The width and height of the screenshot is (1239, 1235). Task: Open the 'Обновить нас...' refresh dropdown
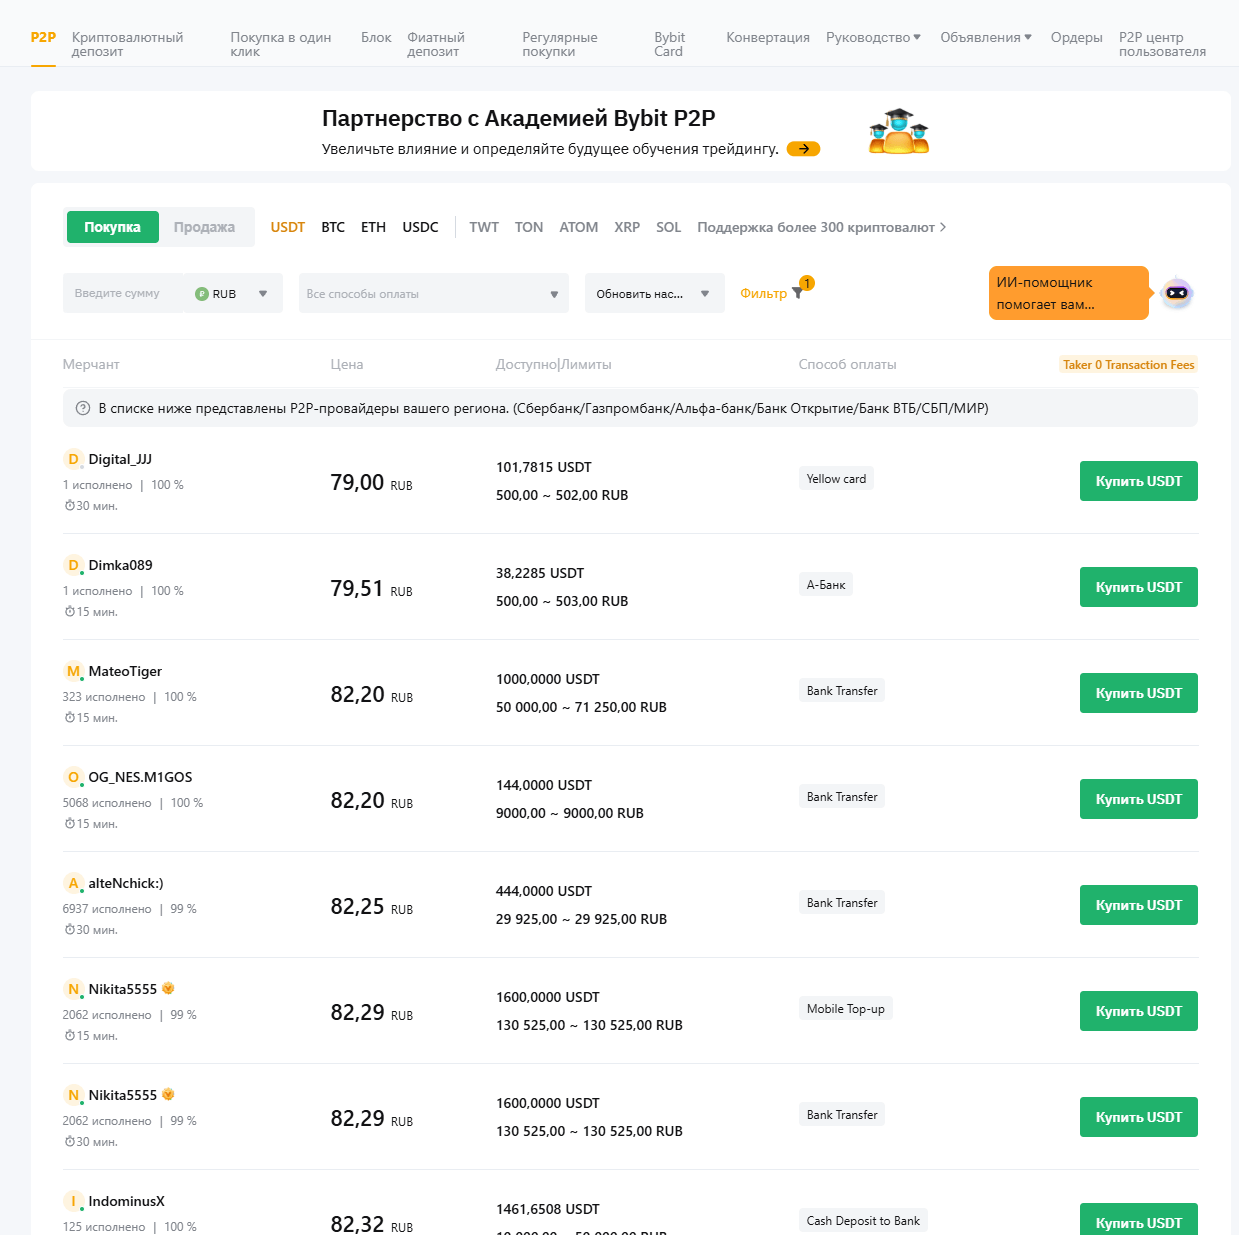655,293
